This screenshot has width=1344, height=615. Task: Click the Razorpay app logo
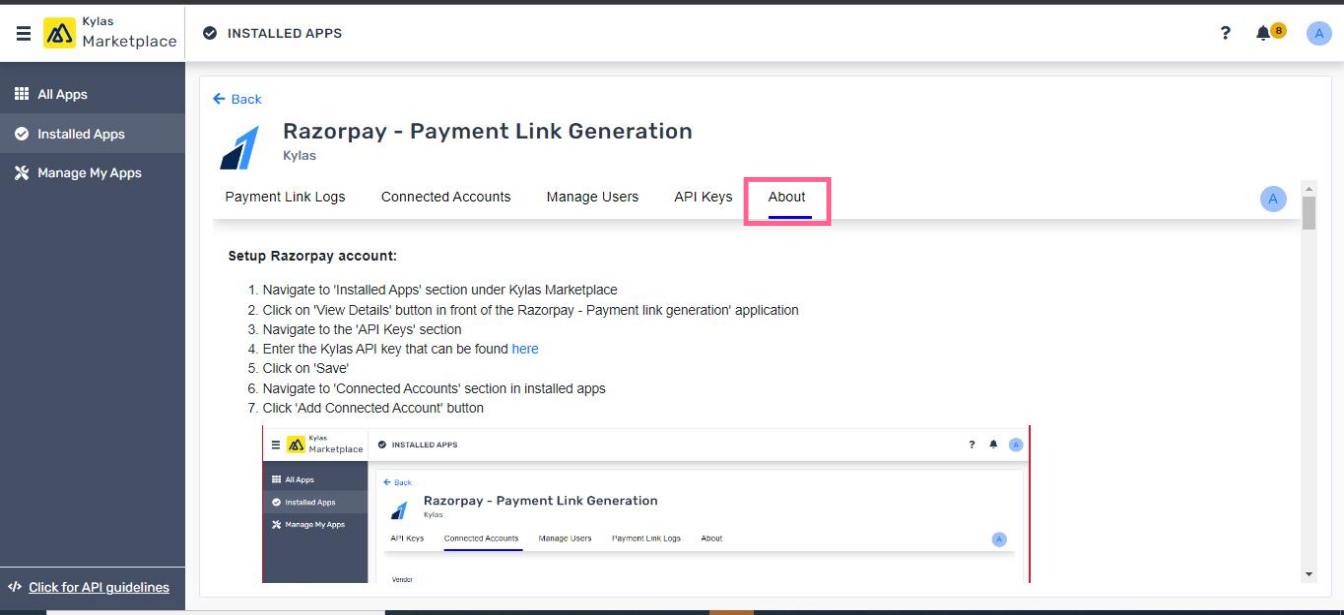click(x=240, y=147)
